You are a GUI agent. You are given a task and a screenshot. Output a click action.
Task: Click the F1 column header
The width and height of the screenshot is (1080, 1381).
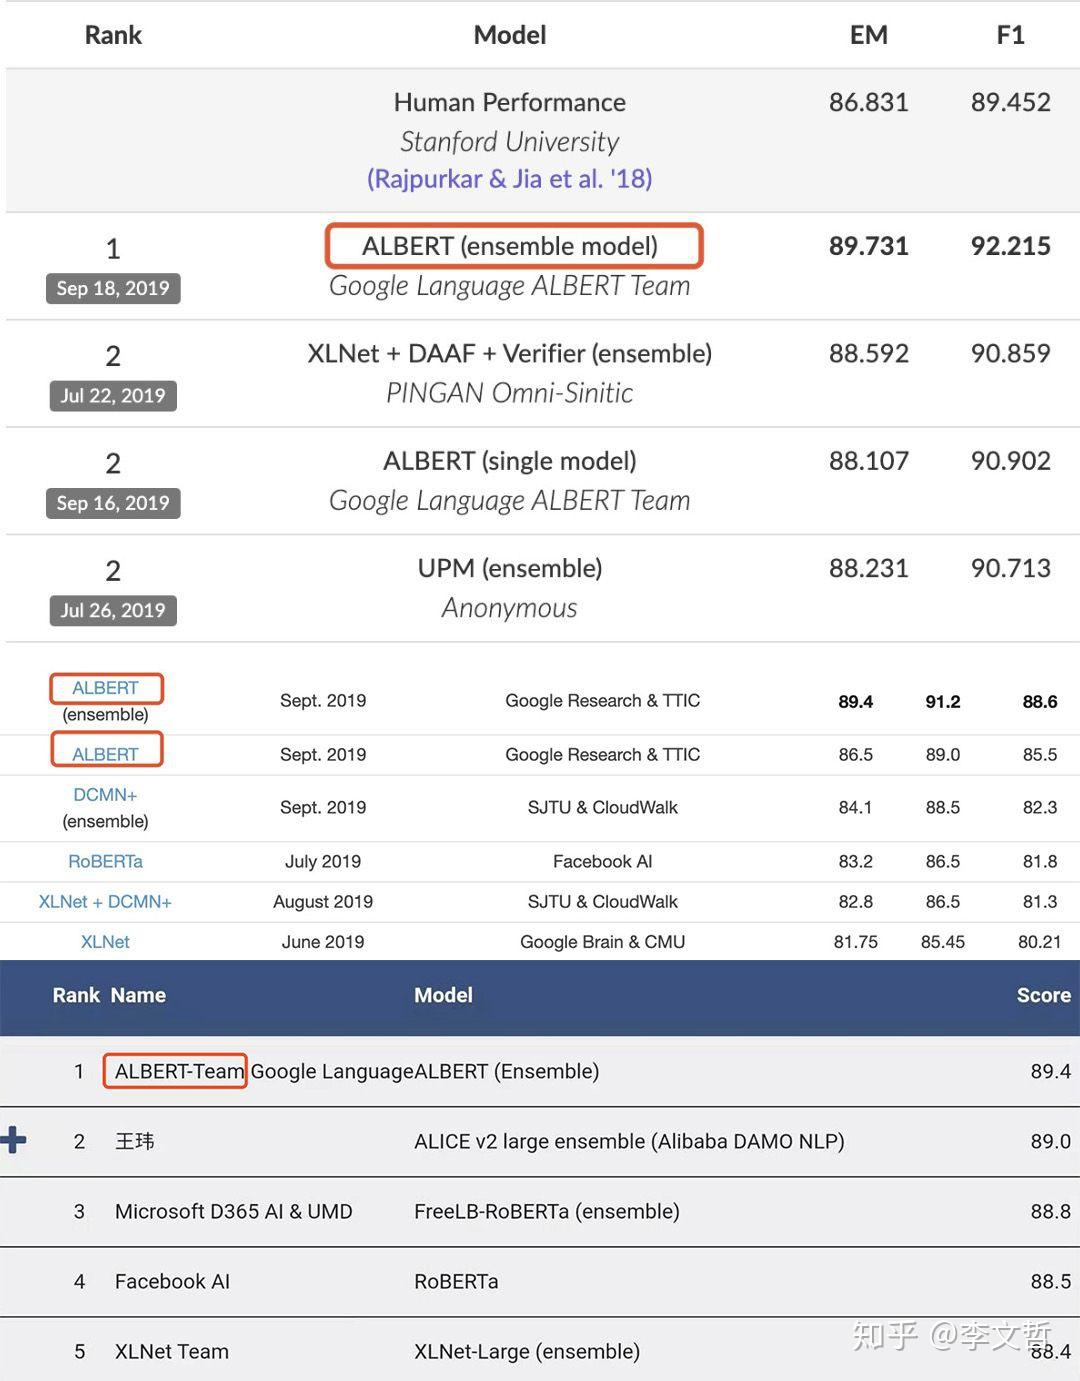[x=1011, y=35]
